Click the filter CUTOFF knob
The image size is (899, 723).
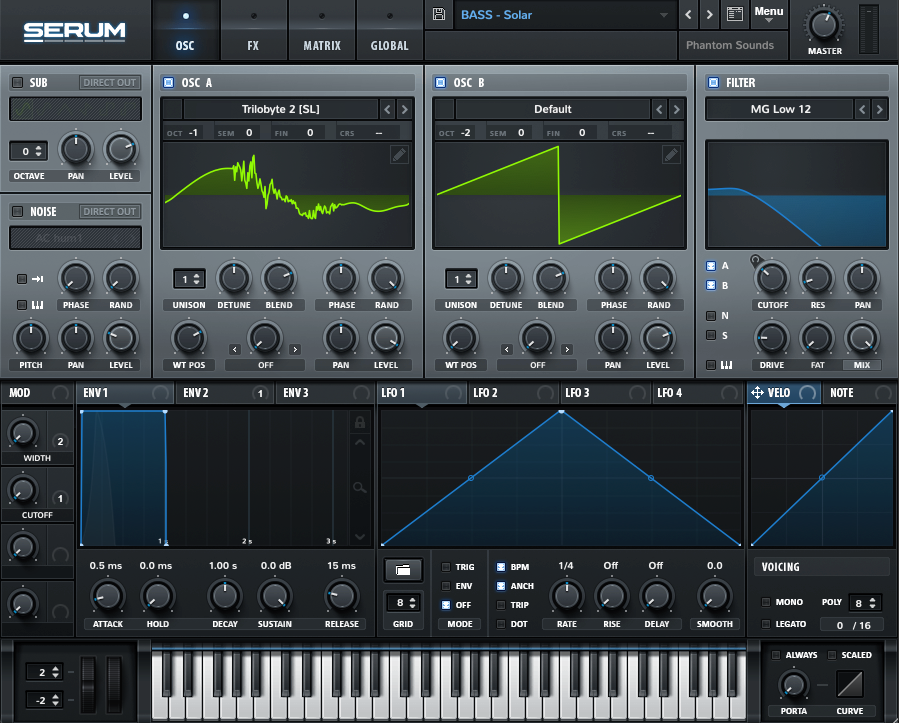point(772,278)
